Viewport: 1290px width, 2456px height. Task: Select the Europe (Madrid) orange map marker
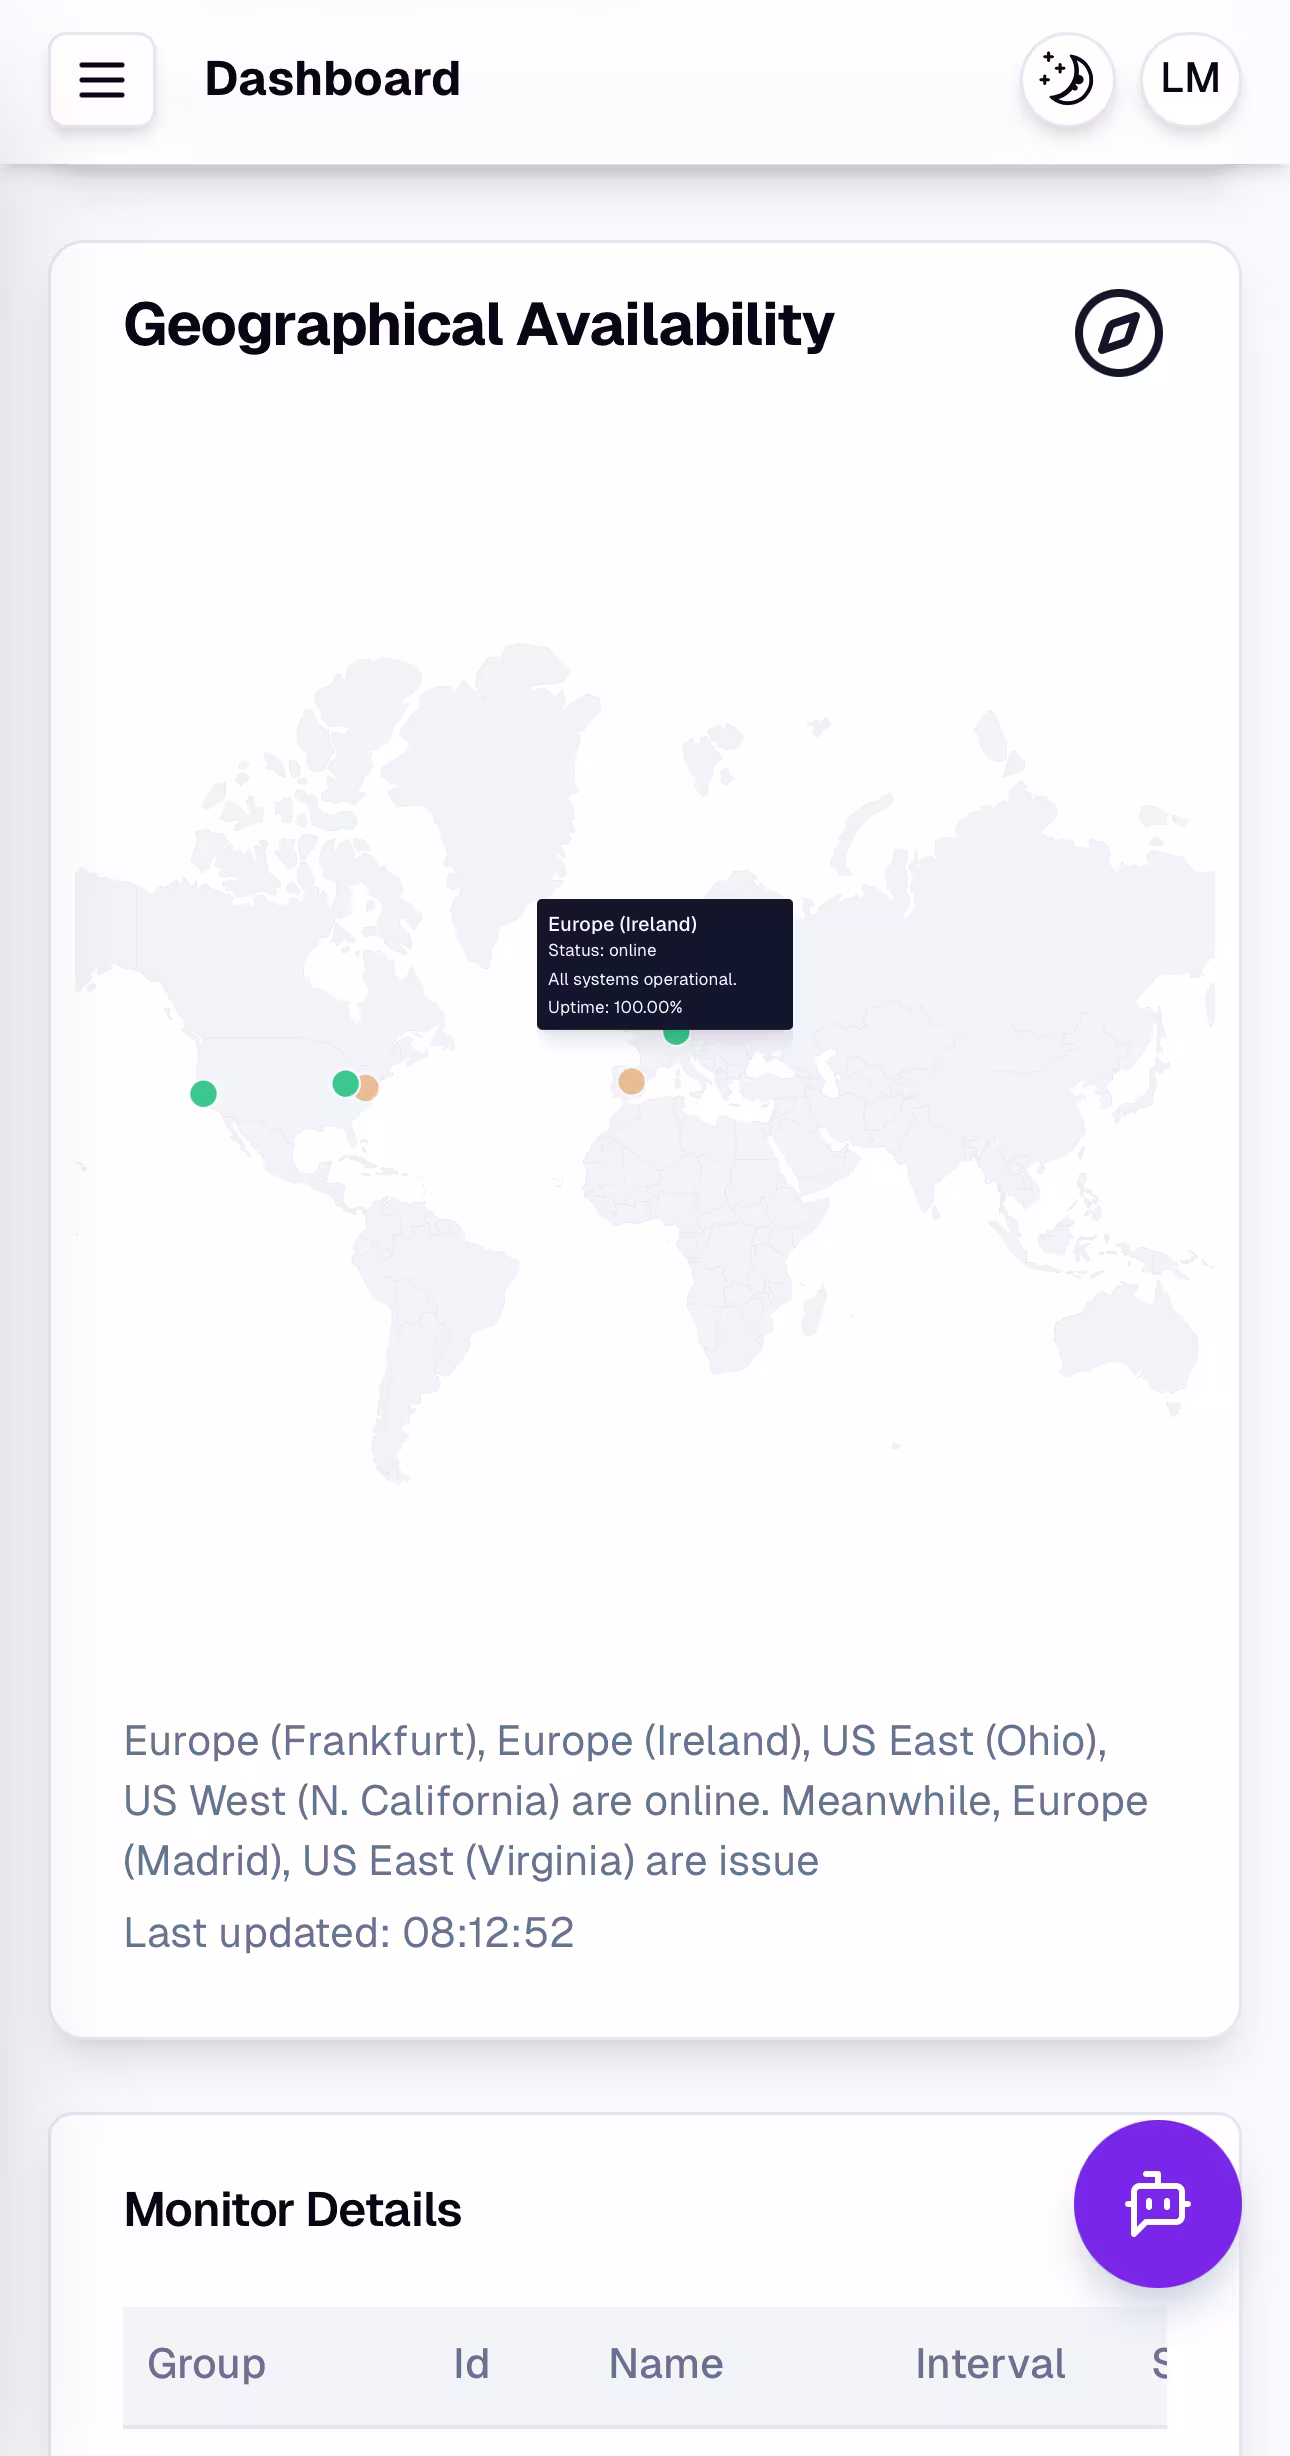tap(631, 1081)
